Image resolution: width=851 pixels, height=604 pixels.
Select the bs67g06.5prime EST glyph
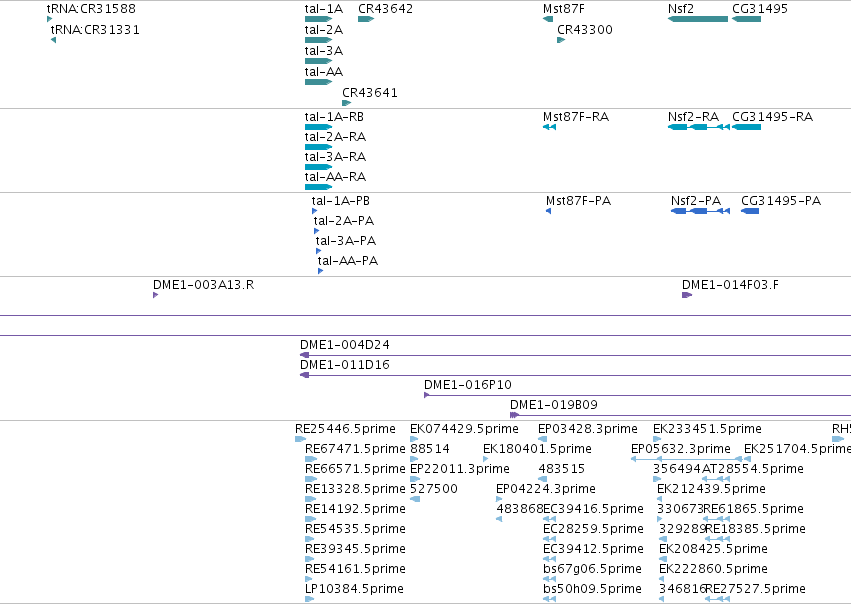[549, 579]
